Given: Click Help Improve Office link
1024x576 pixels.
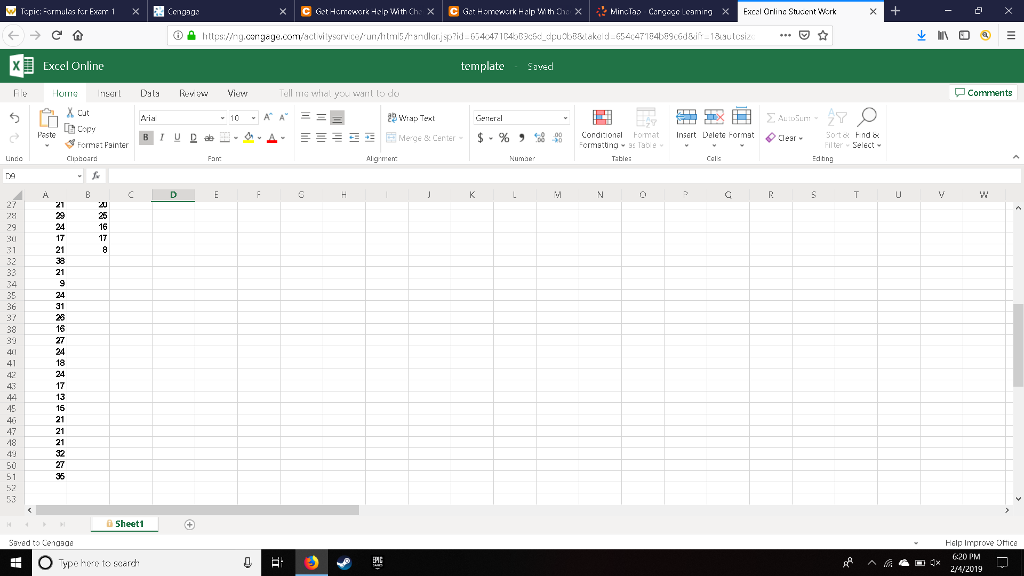Looking at the screenshot, I should pos(981,543).
